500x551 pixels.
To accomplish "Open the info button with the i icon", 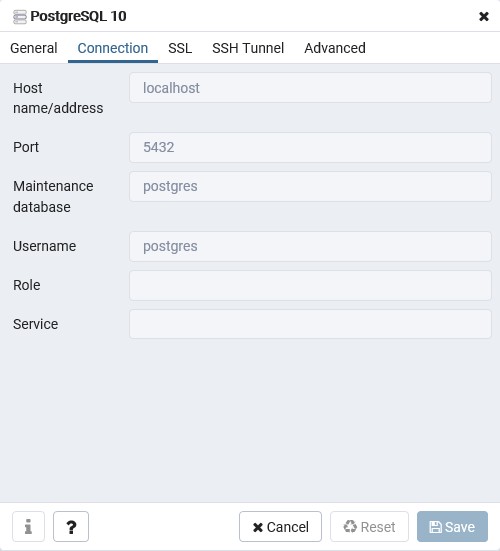I will (28, 526).
